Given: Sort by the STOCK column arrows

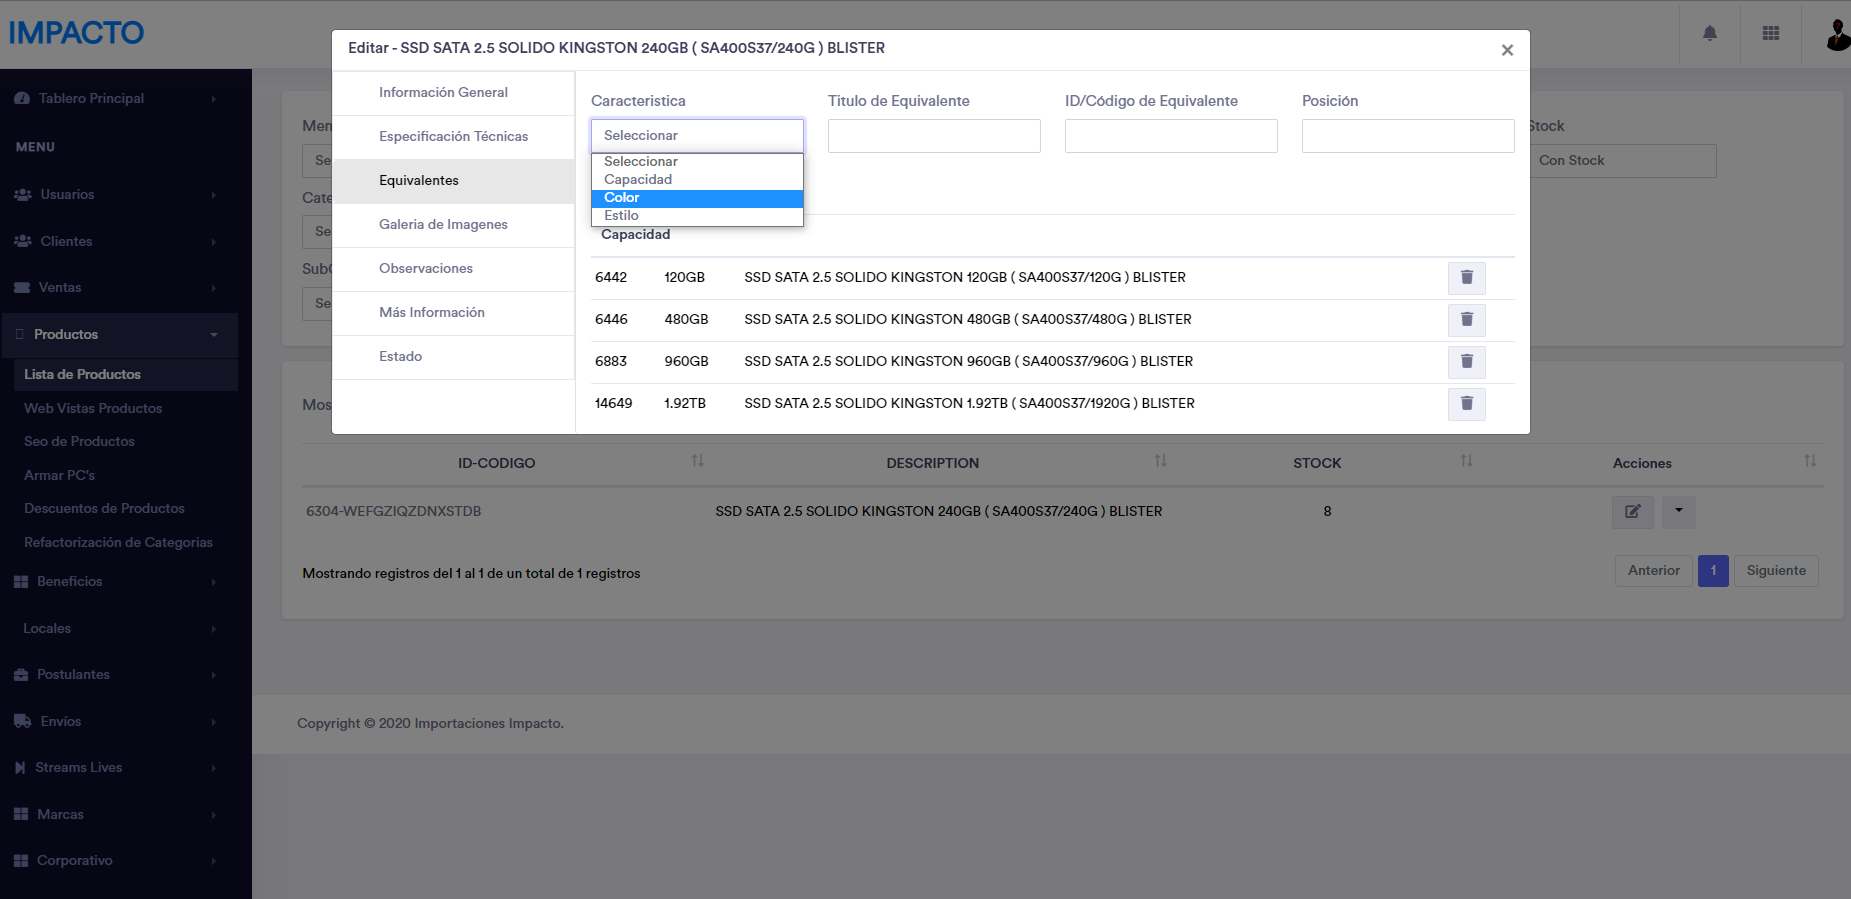Looking at the screenshot, I should point(1467,461).
